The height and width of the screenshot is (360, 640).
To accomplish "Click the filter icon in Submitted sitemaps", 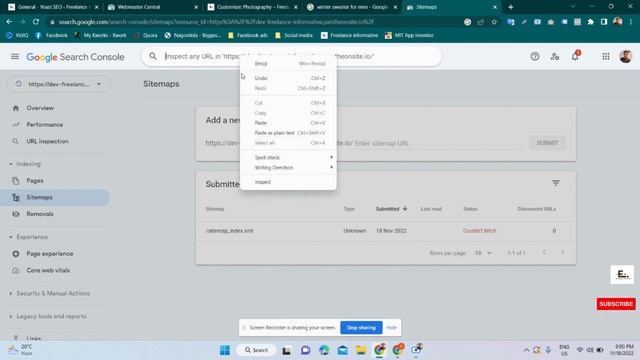I will pyautogui.click(x=556, y=183).
